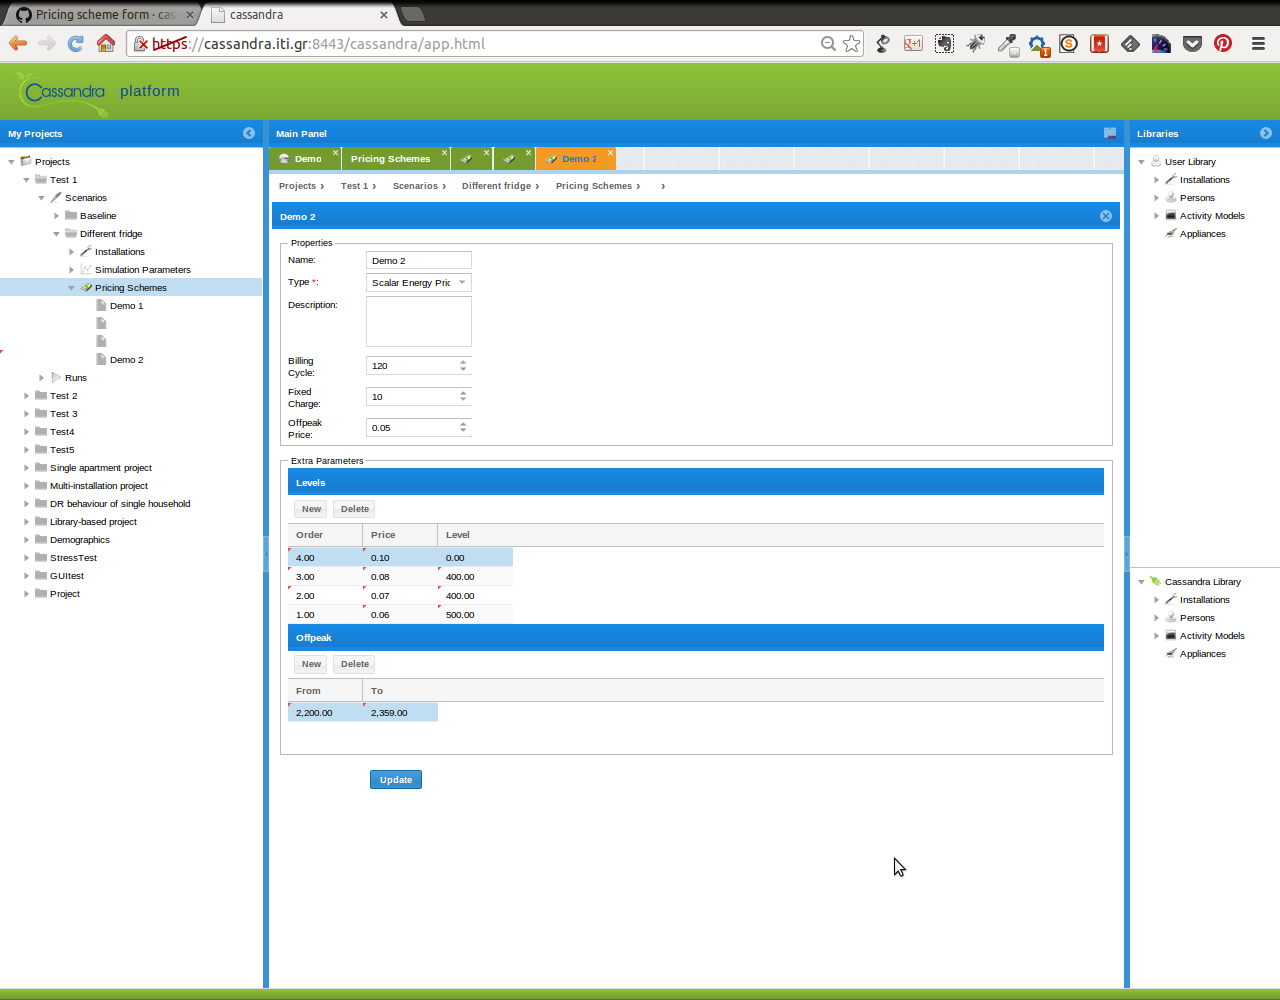Click New under Levels
Viewport: 1280px width, 1000px height.
click(x=311, y=509)
